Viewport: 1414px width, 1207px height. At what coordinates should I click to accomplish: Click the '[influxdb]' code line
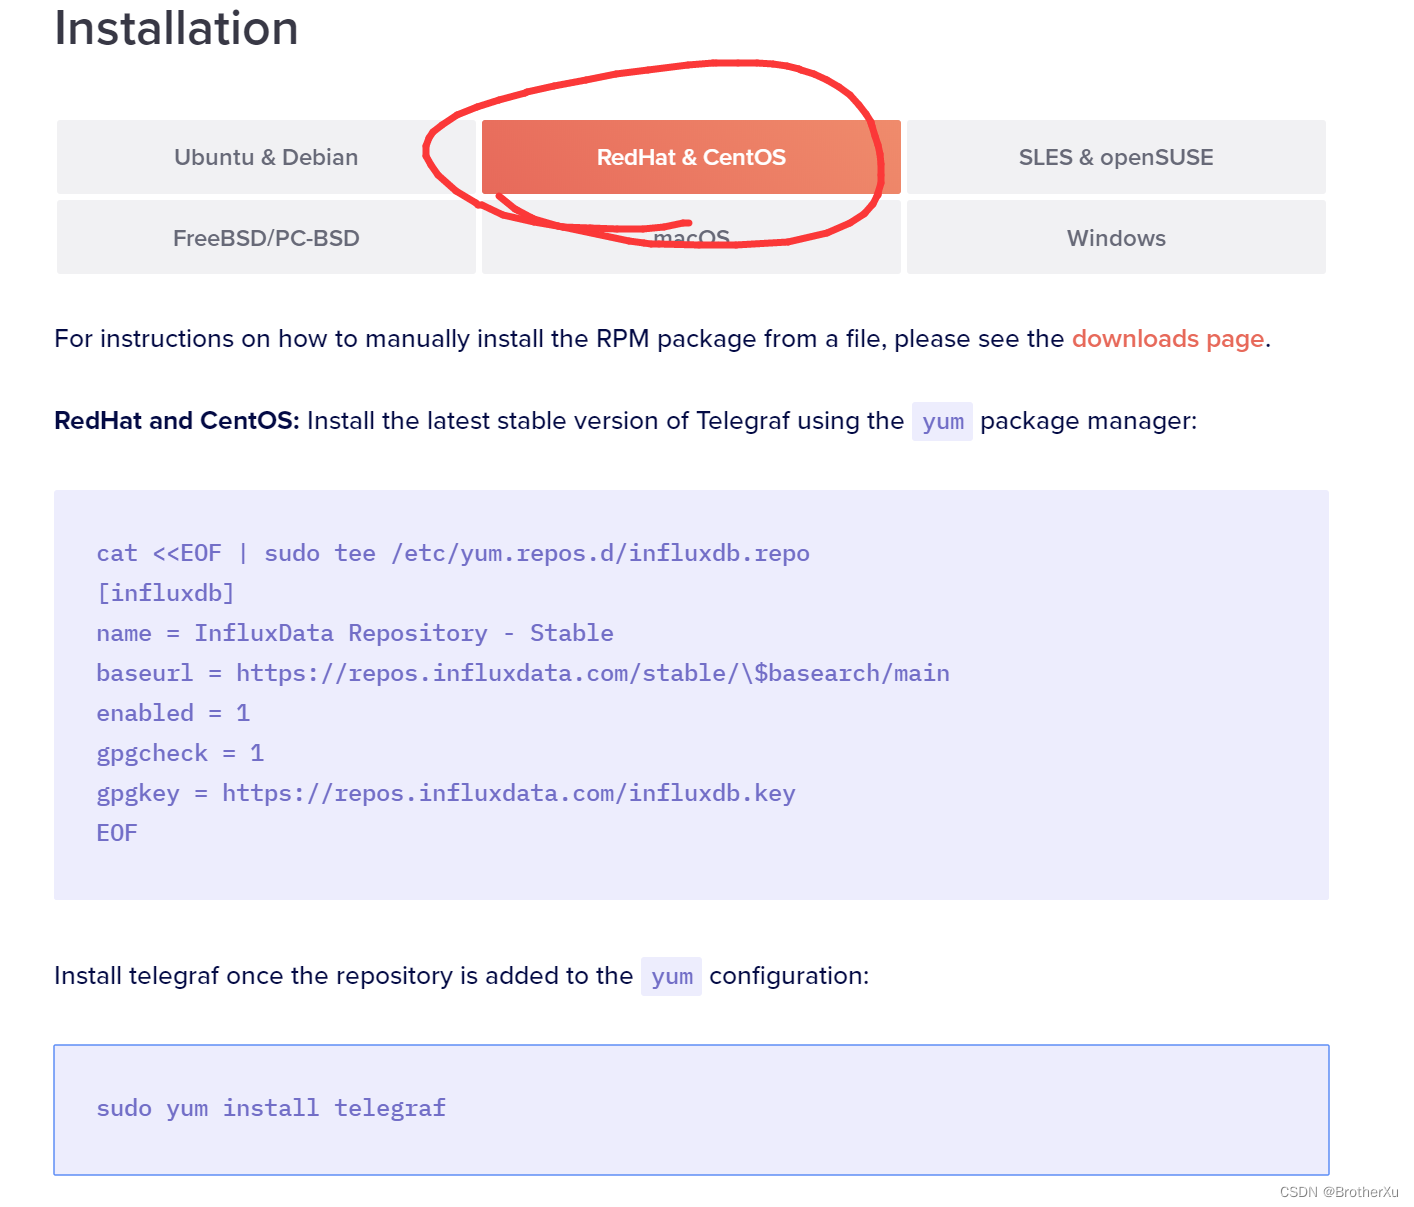click(x=165, y=593)
